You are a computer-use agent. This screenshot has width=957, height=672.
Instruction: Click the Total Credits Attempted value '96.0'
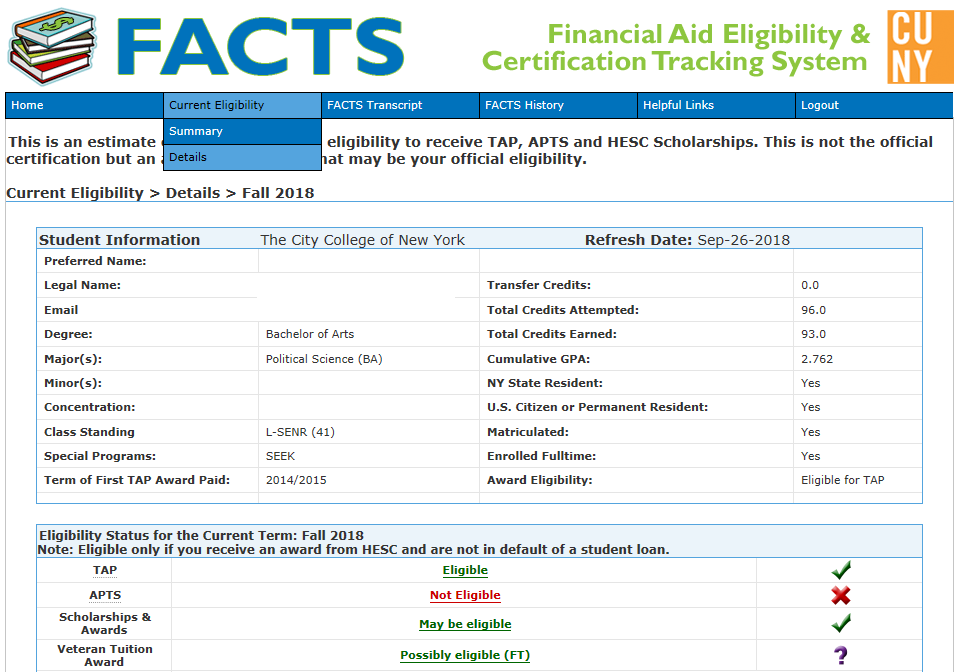tap(813, 310)
